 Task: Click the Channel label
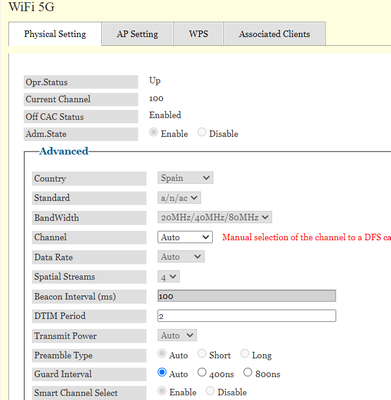(x=89, y=237)
